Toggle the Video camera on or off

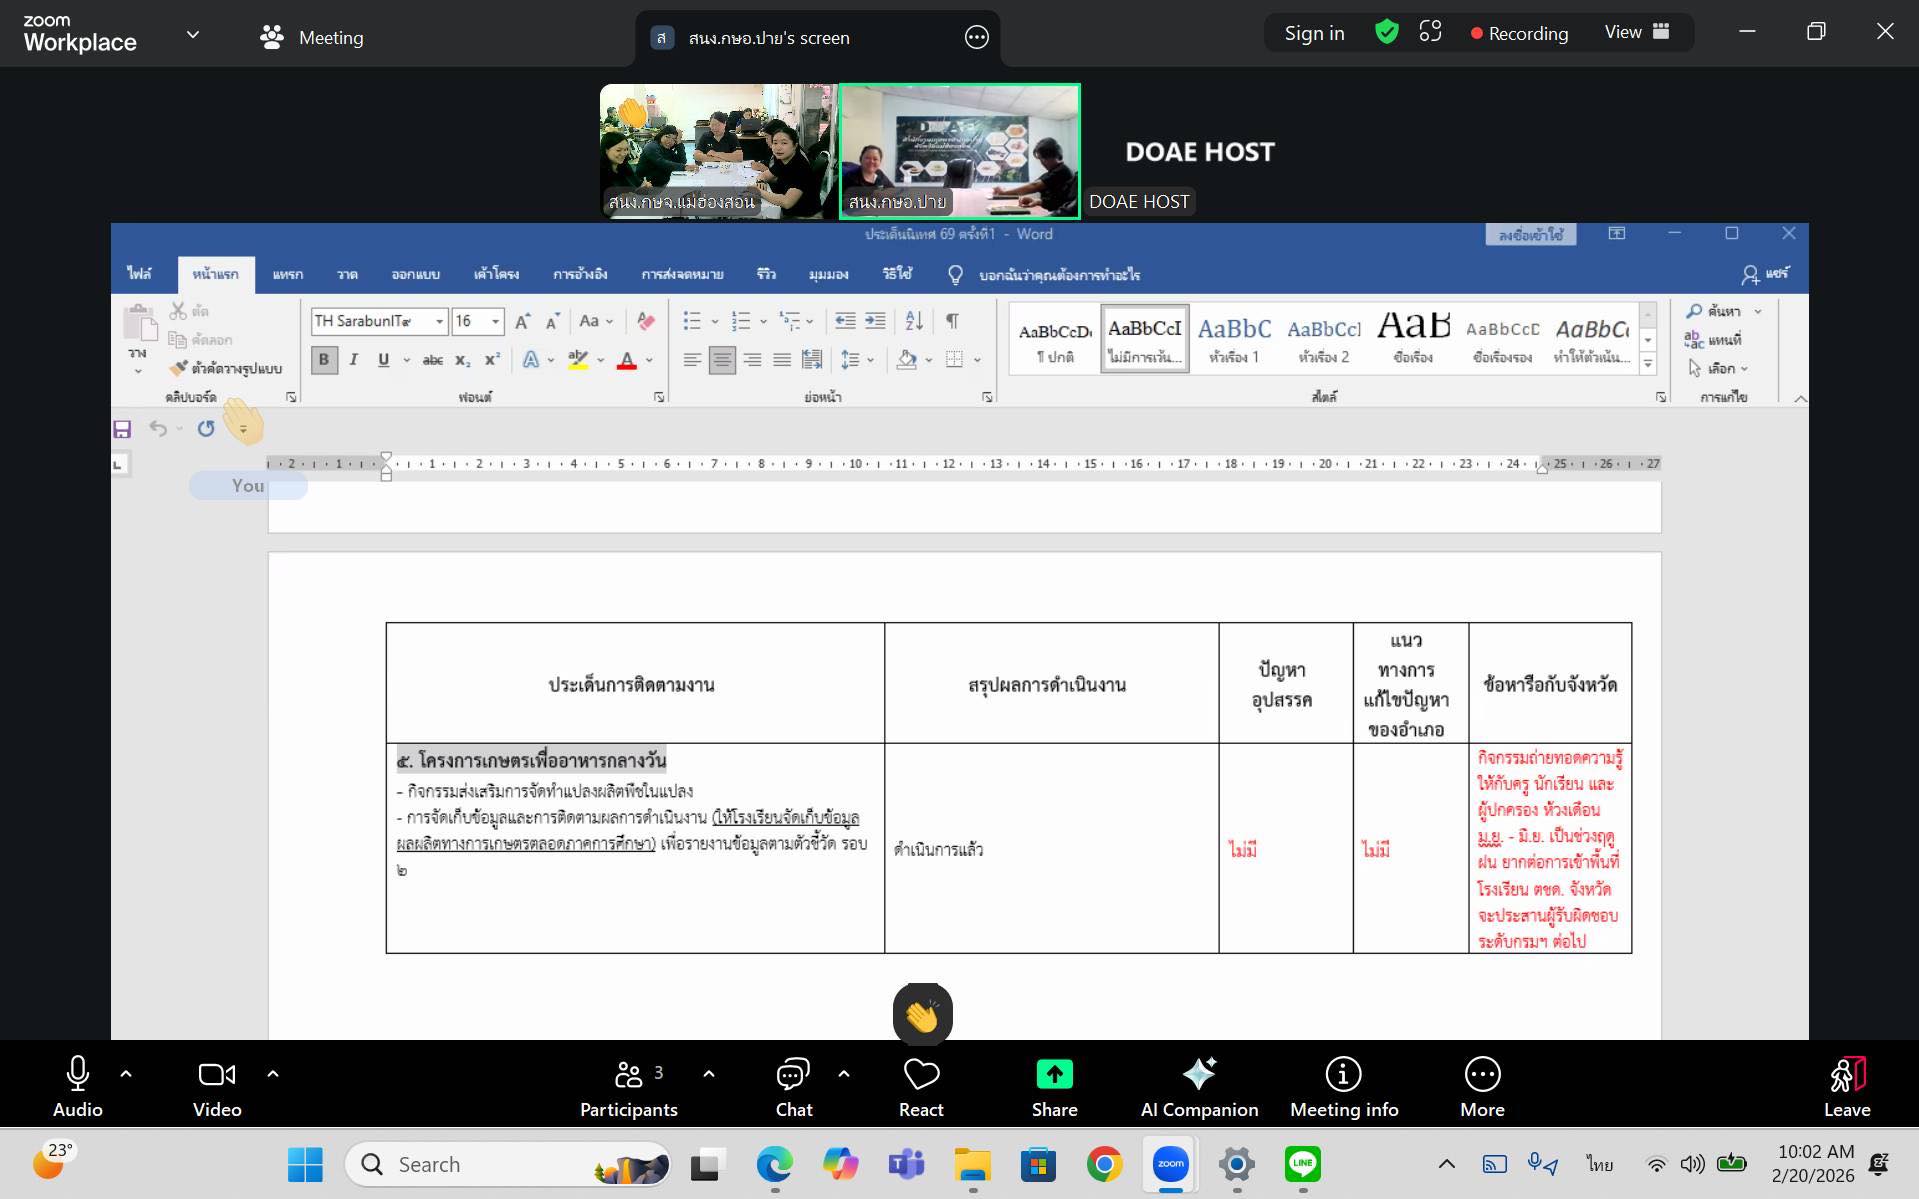[x=217, y=1086]
